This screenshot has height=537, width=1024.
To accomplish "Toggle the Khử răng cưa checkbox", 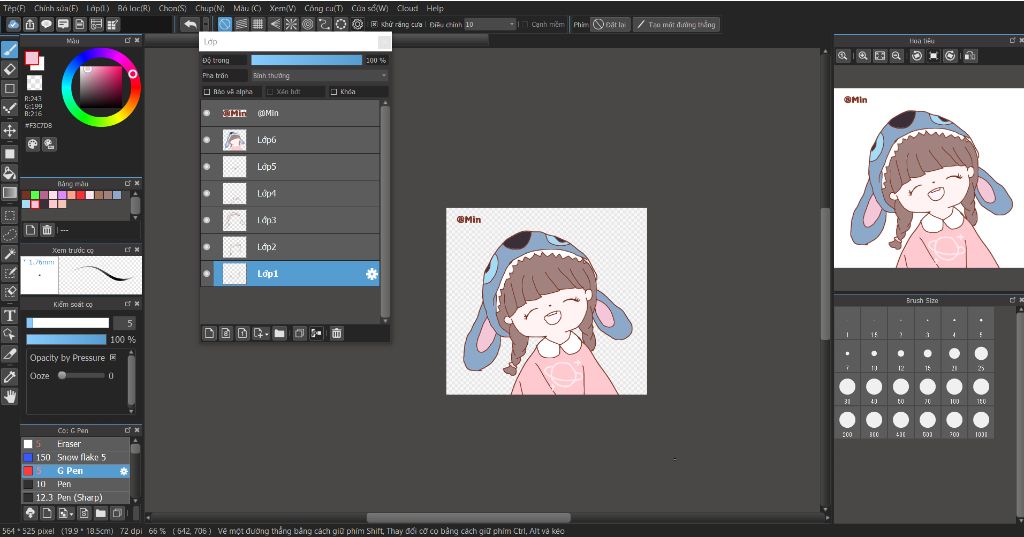I will [374, 24].
